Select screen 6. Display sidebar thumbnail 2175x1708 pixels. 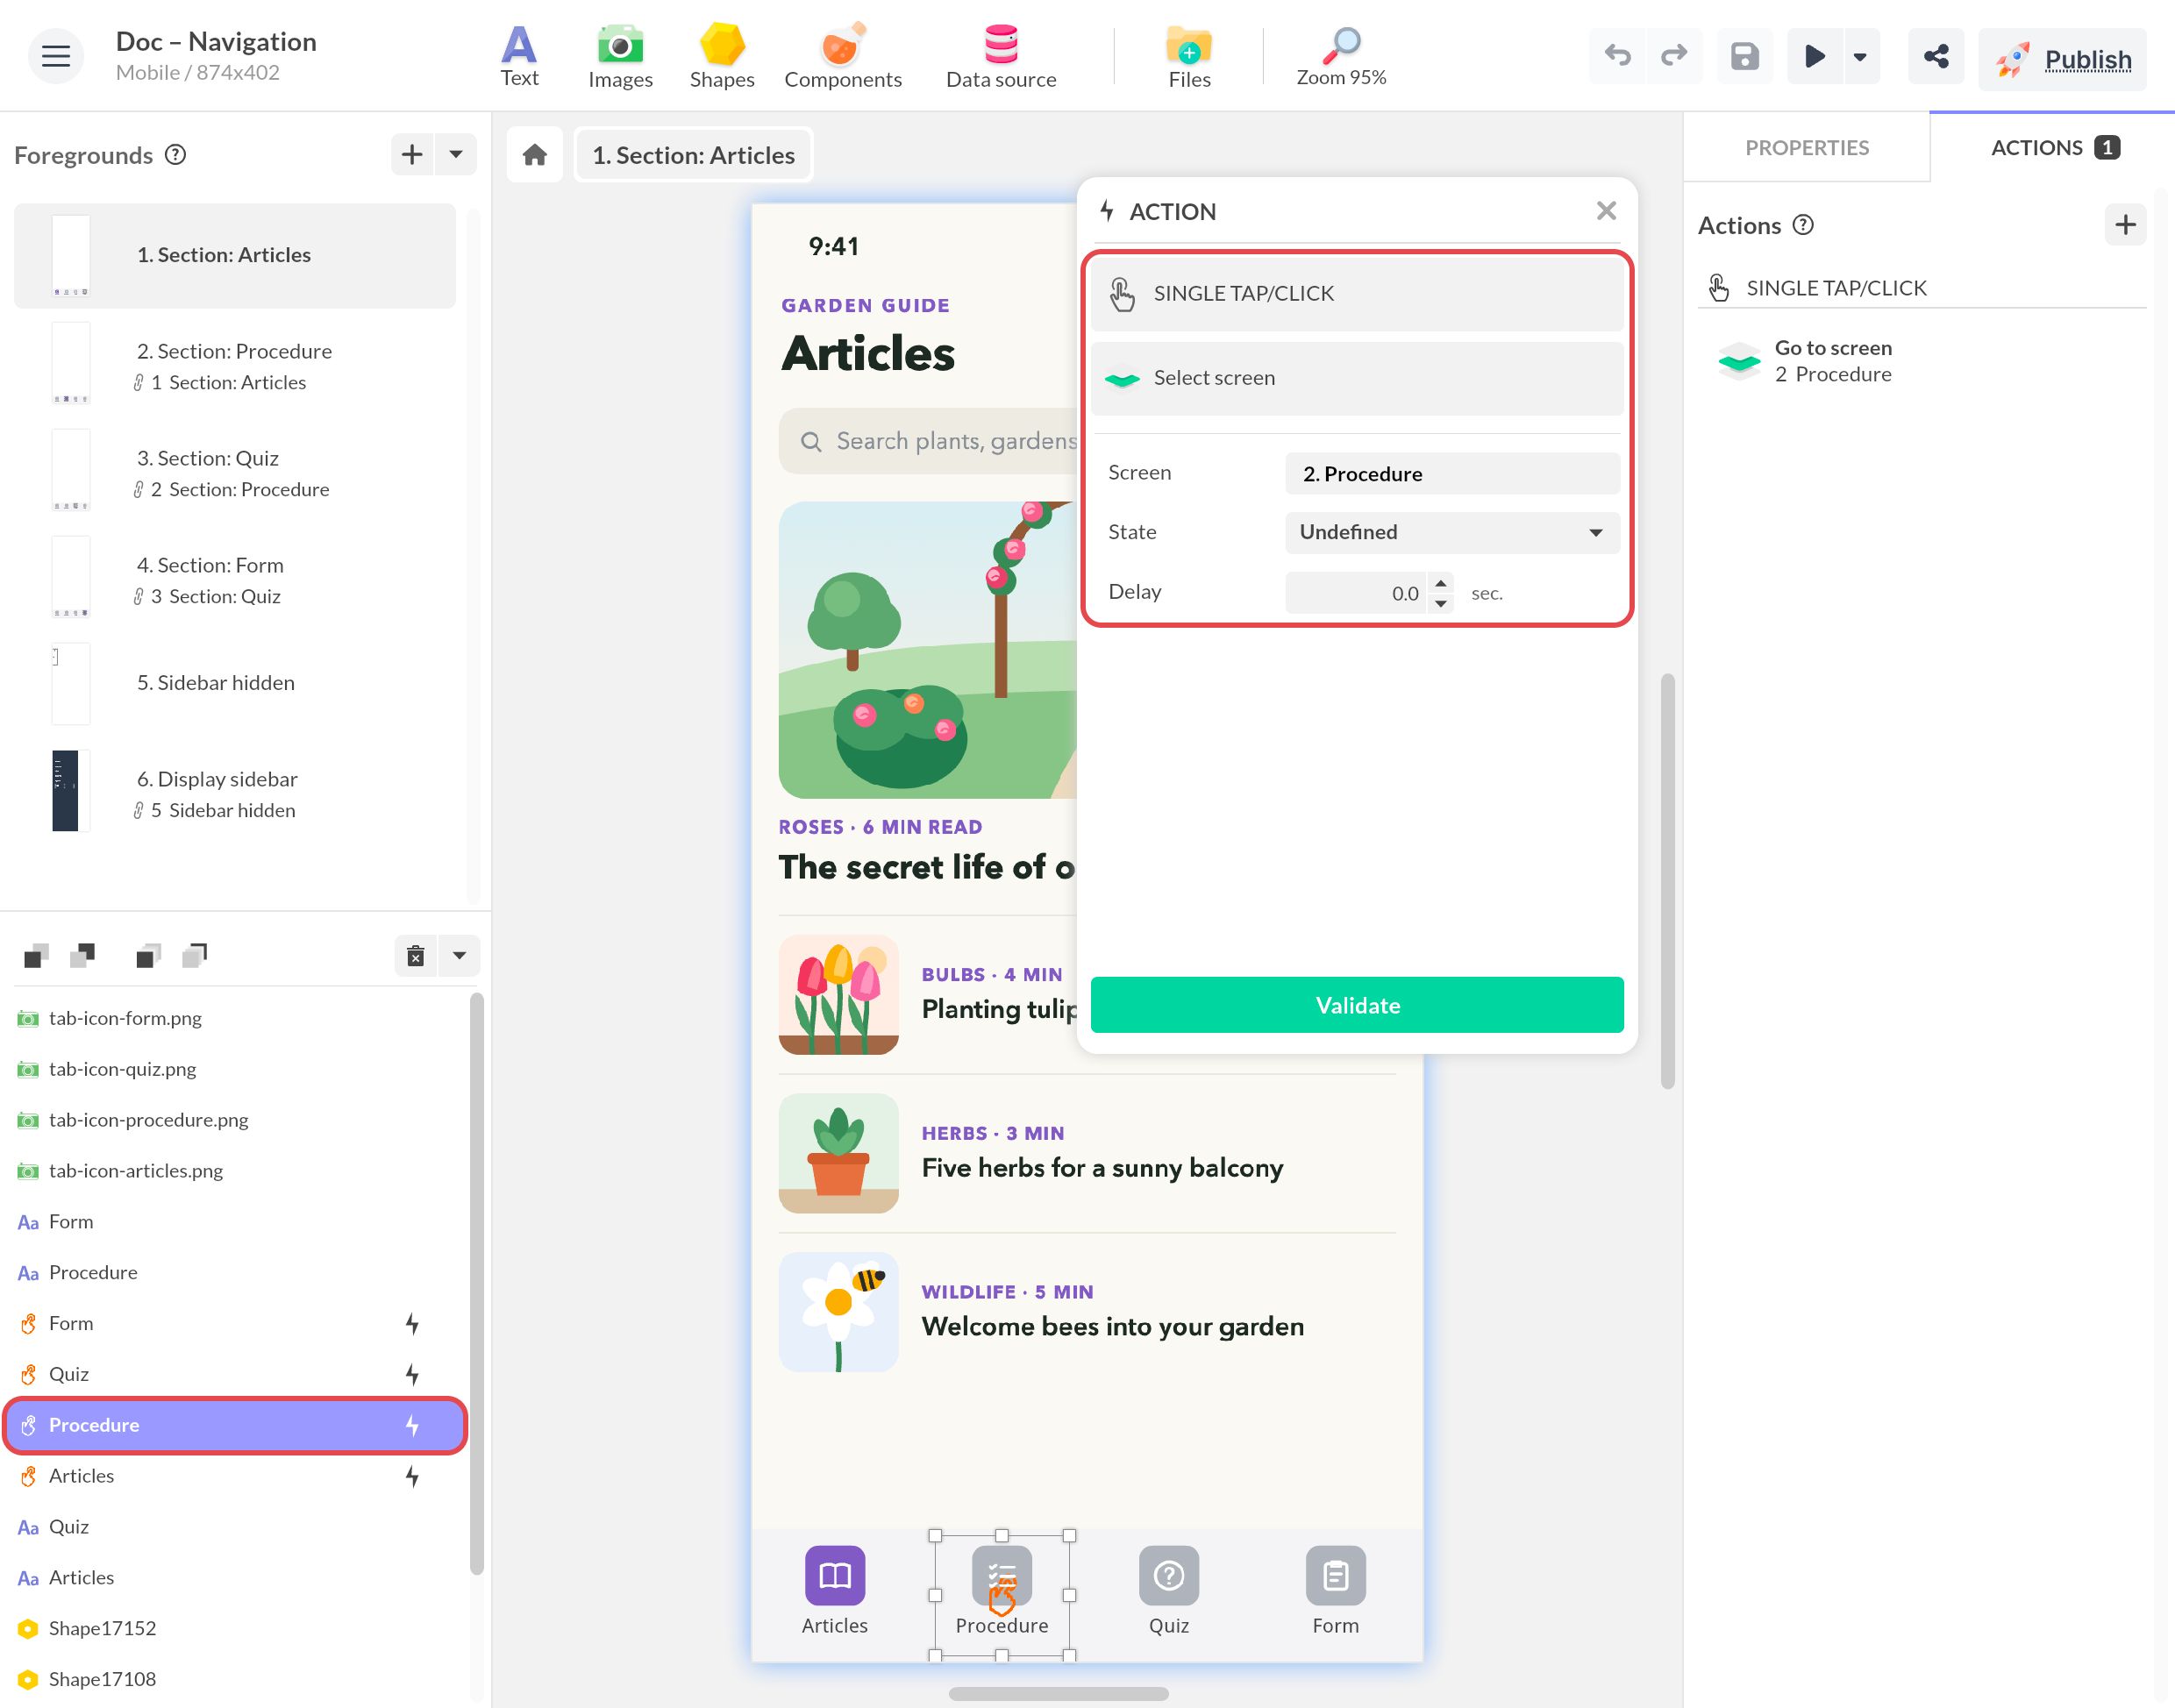coord(70,790)
